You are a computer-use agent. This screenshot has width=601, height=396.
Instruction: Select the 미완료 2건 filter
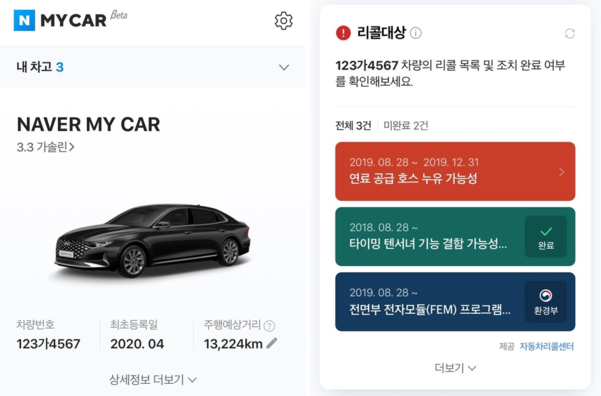406,125
